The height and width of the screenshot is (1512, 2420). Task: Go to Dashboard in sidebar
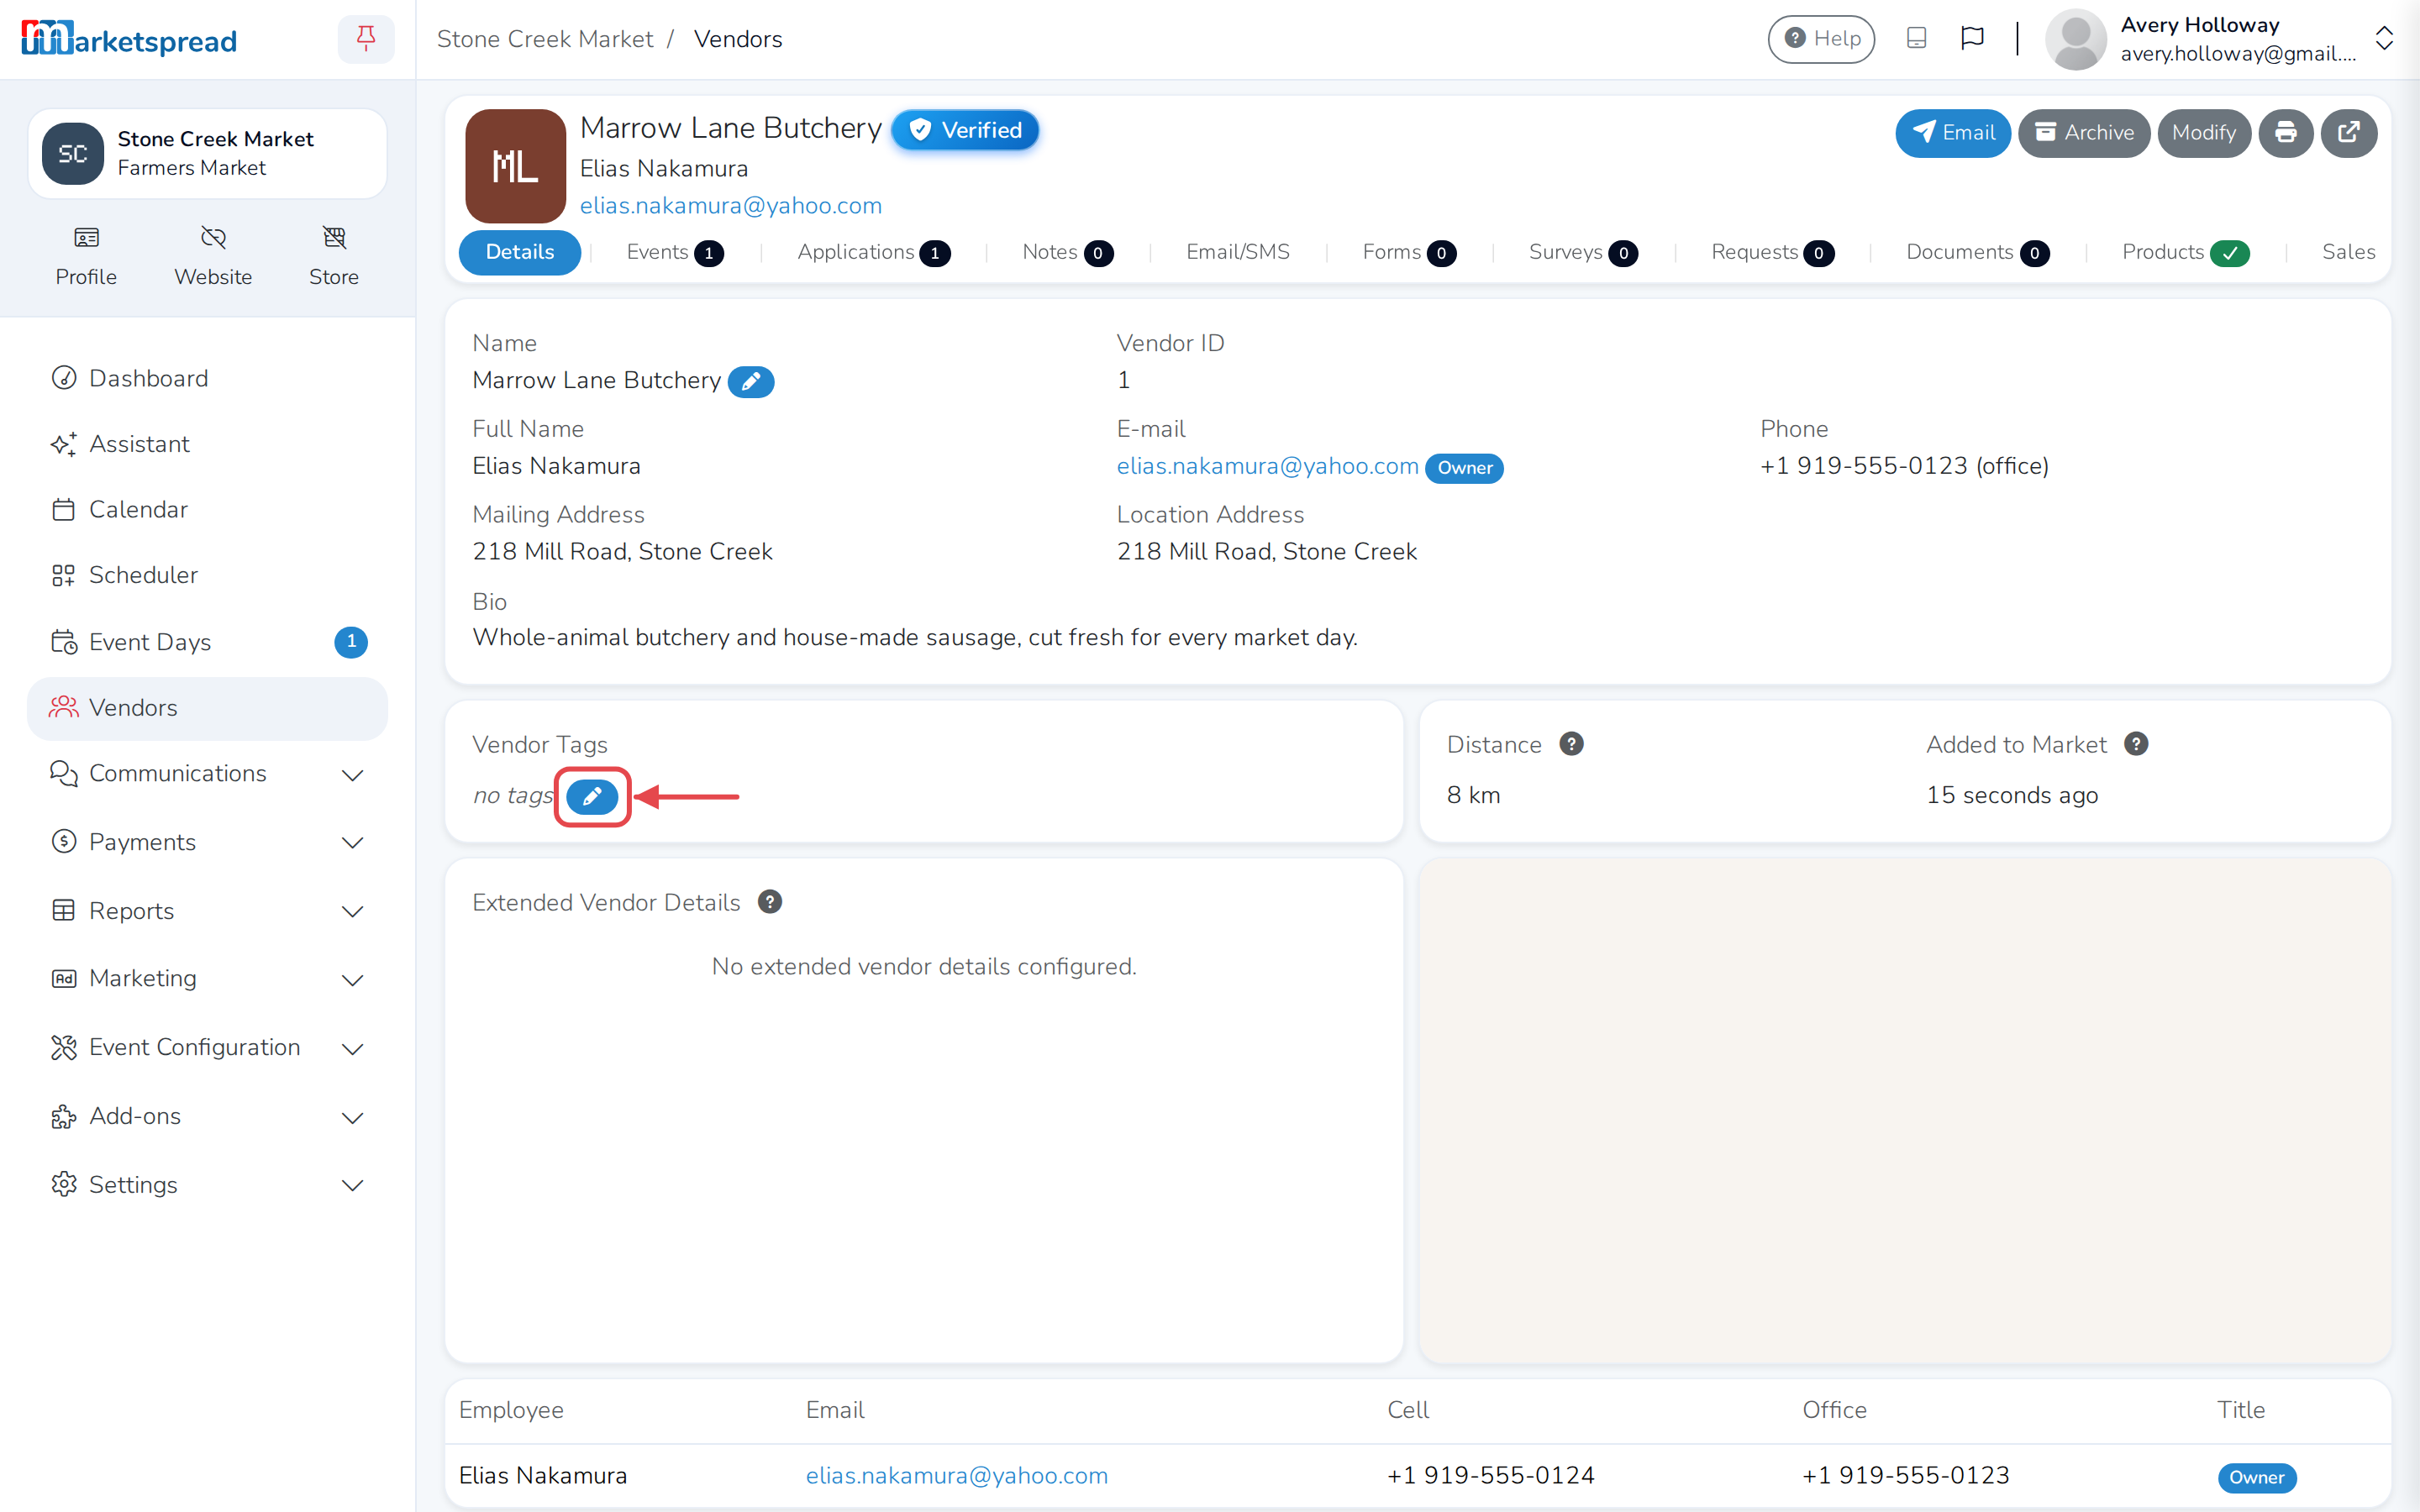(x=207, y=378)
